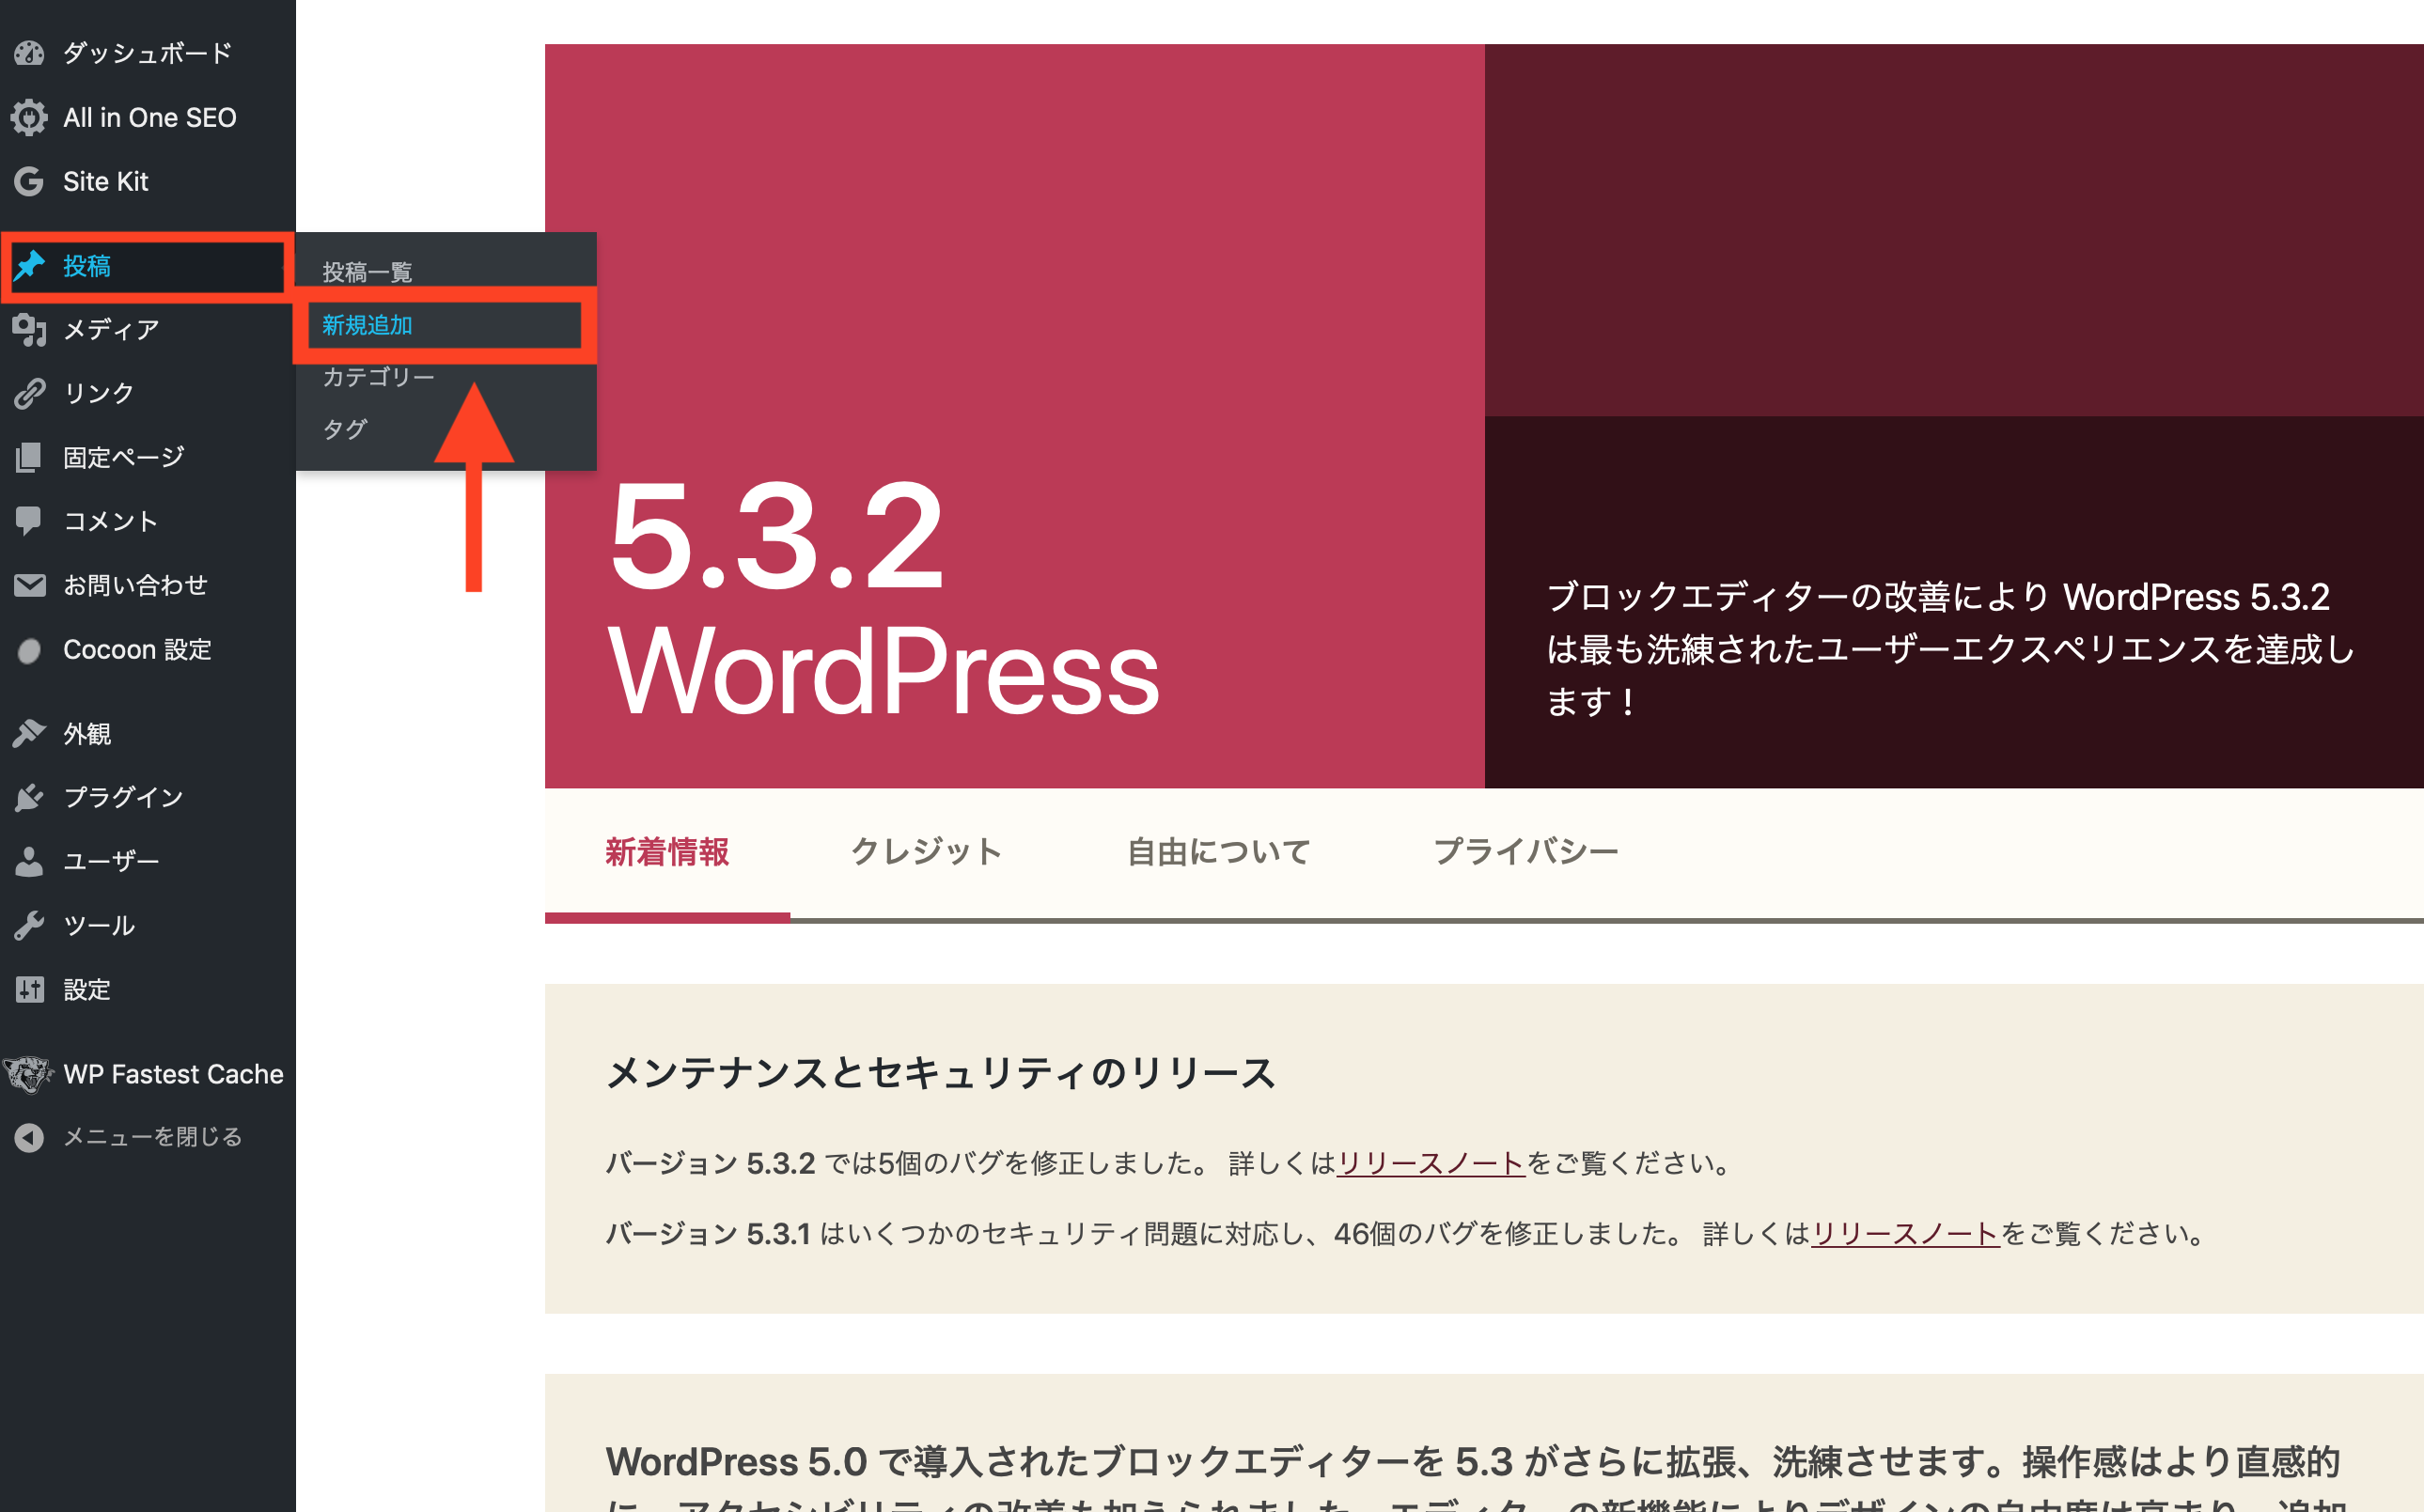Open カテゴリー in the posts submenu
The image size is (2424, 1512).
coord(378,377)
